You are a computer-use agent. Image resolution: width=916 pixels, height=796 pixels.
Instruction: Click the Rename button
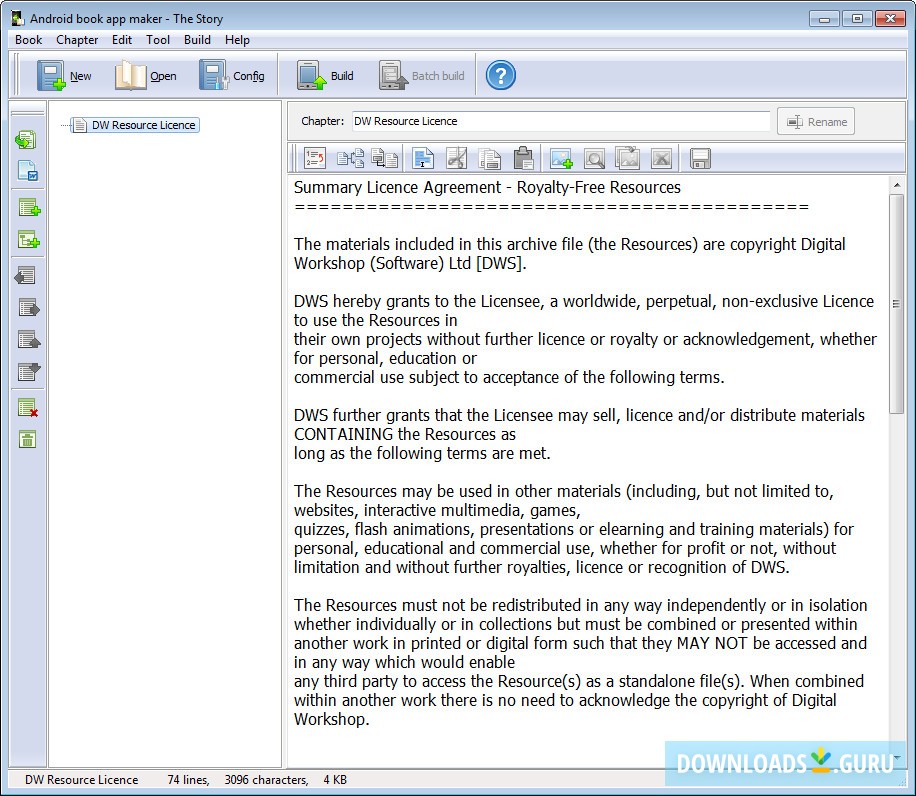(x=816, y=121)
